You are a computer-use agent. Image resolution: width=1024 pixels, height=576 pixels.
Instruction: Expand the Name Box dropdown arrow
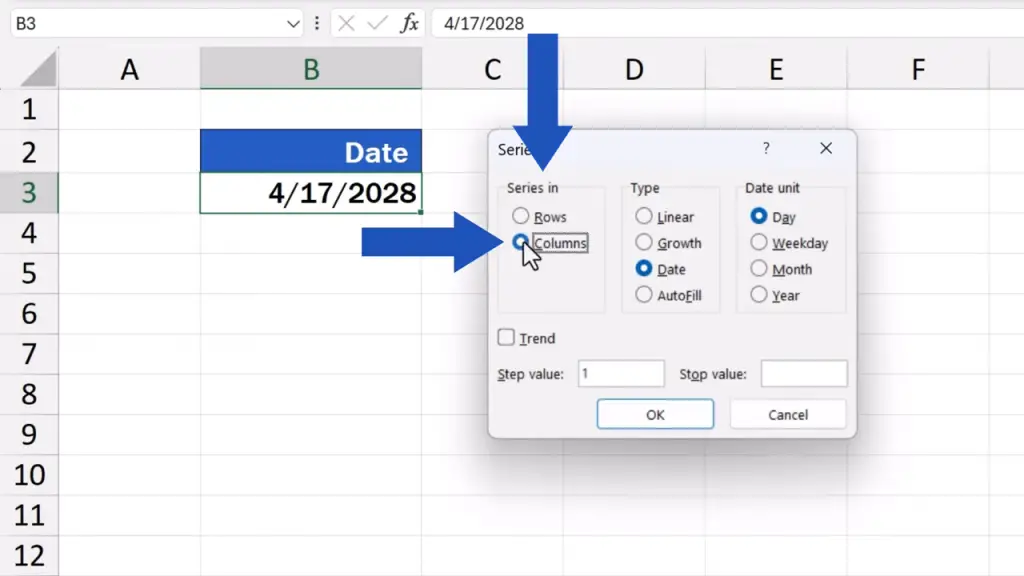tap(293, 24)
